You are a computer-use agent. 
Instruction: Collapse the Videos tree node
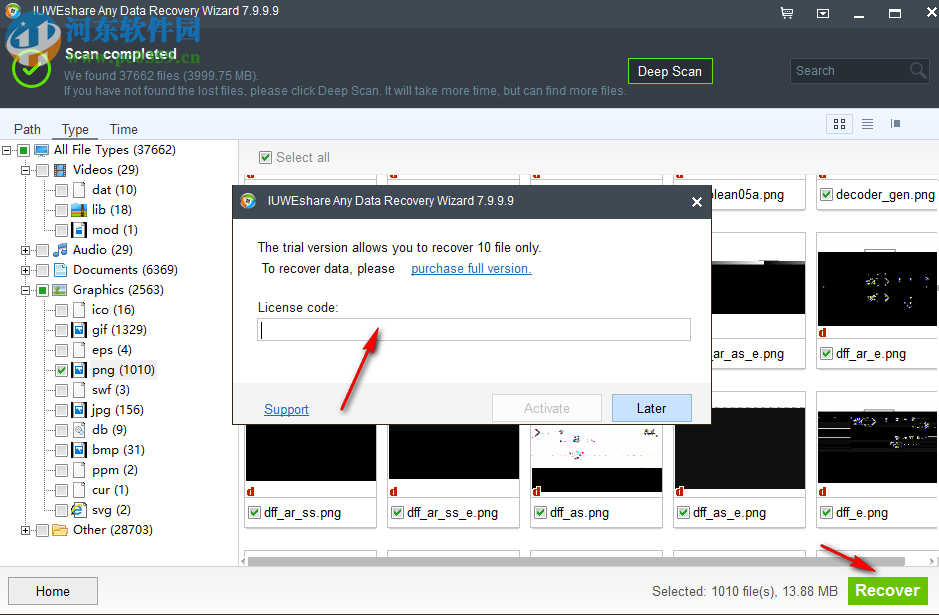click(x=25, y=170)
